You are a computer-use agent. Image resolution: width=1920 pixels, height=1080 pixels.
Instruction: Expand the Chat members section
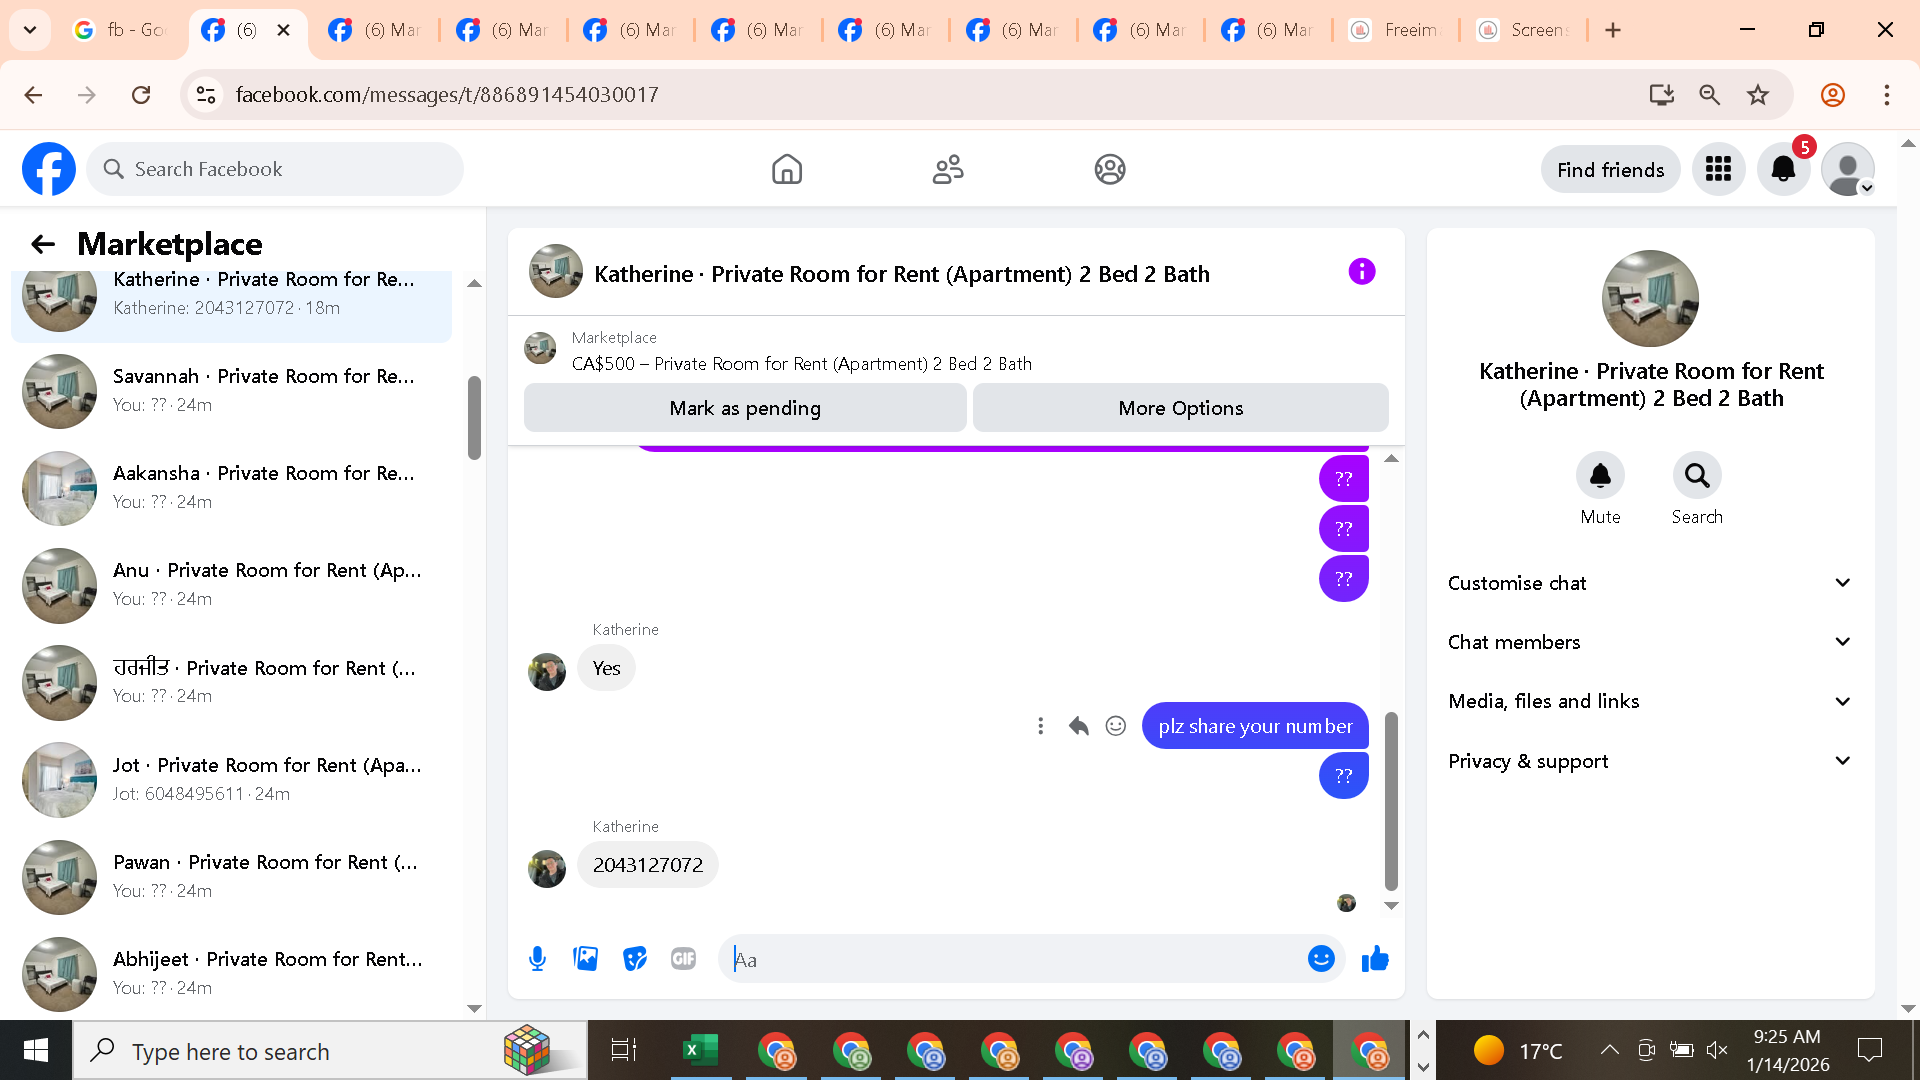(x=1649, y=642)
